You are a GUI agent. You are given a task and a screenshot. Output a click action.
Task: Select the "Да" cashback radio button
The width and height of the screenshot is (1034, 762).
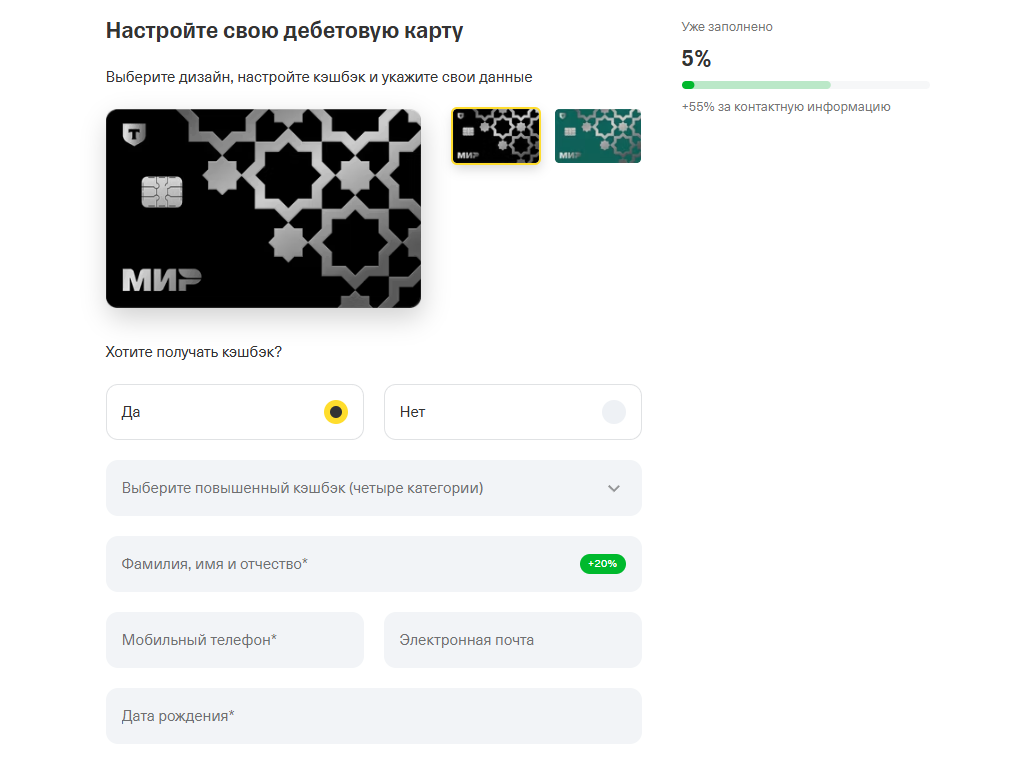click(335, 412)
